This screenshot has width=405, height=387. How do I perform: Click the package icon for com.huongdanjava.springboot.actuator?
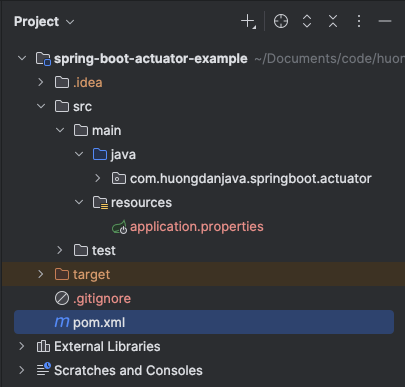[119, 179]
